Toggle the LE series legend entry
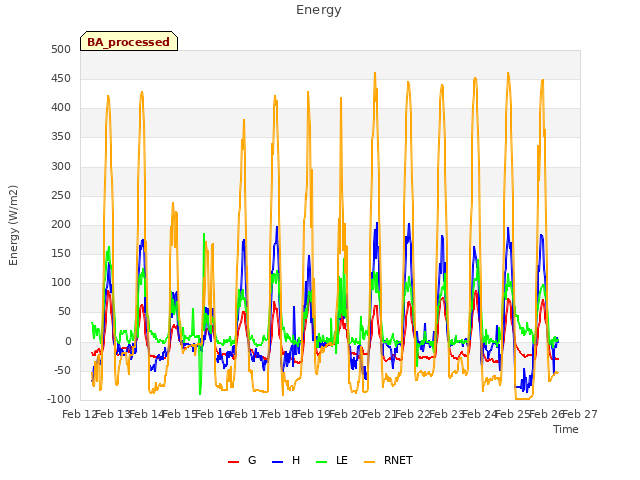 coord(332,460)
